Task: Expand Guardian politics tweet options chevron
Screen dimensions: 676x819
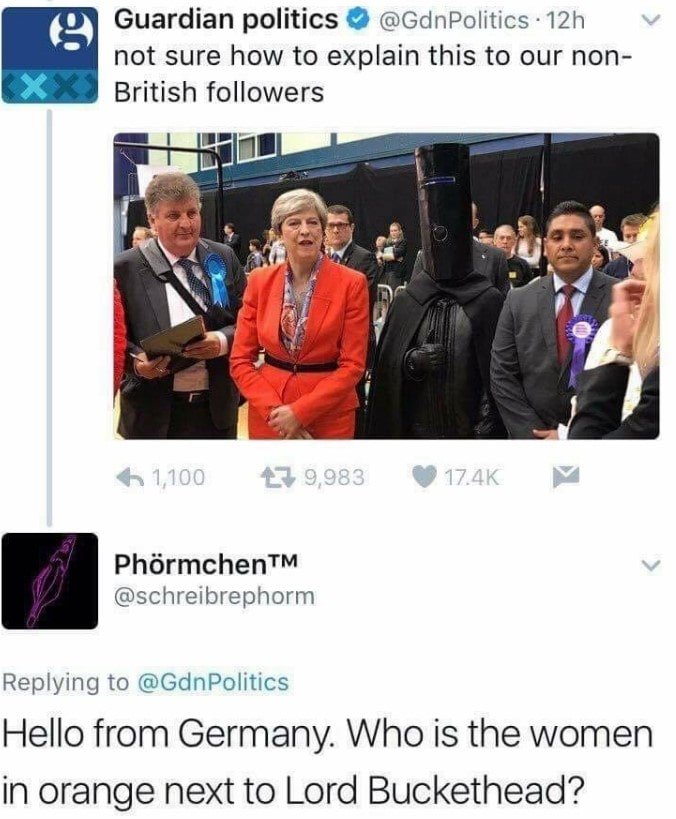Action: 651,21
